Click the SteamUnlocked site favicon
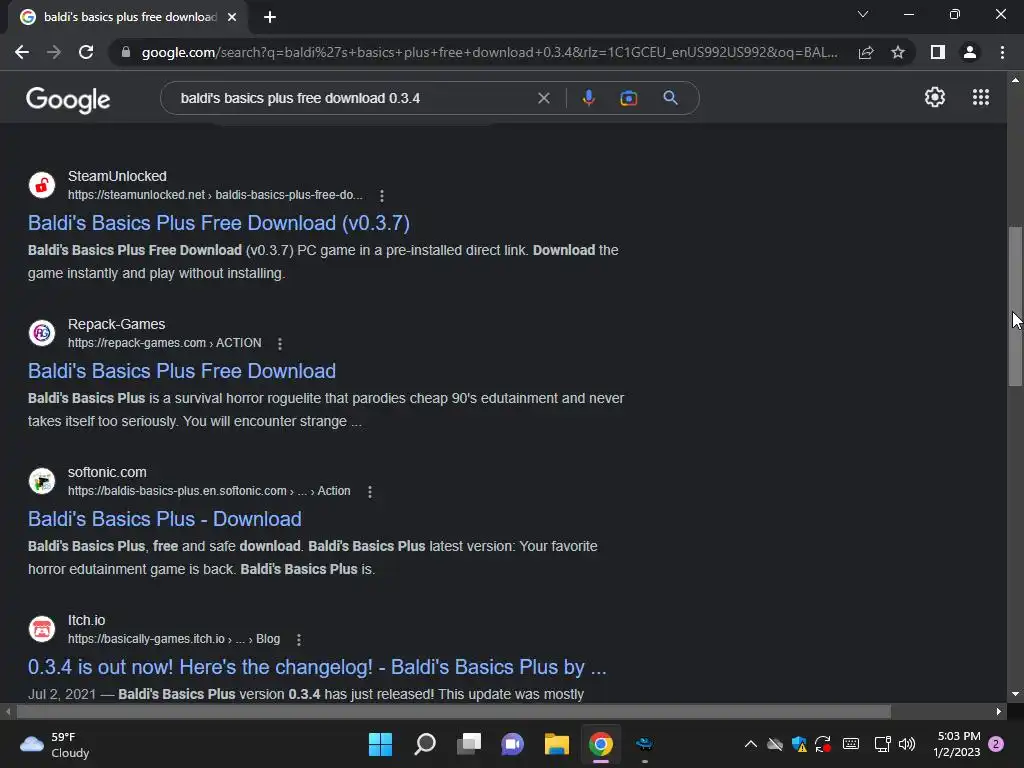Viewport: 1024px width, 768px height. (x=42, y=185)
